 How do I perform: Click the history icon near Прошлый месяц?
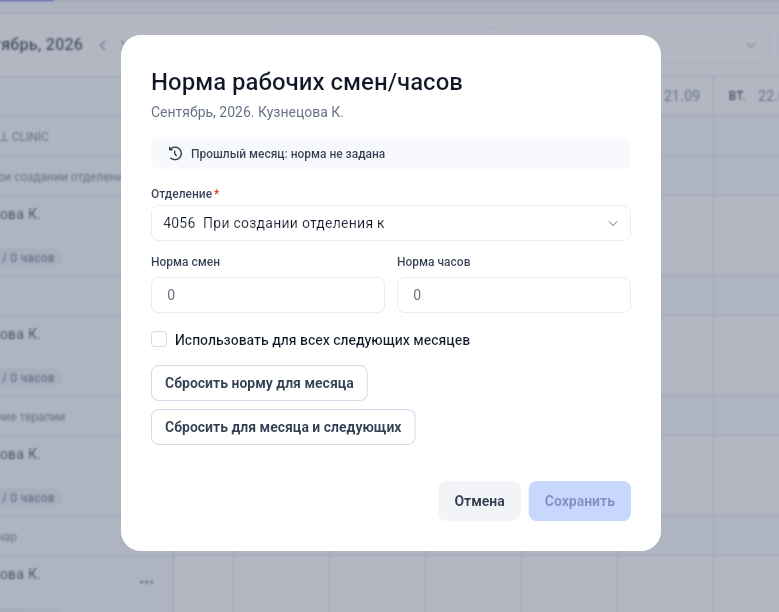[x=175, y=153]
